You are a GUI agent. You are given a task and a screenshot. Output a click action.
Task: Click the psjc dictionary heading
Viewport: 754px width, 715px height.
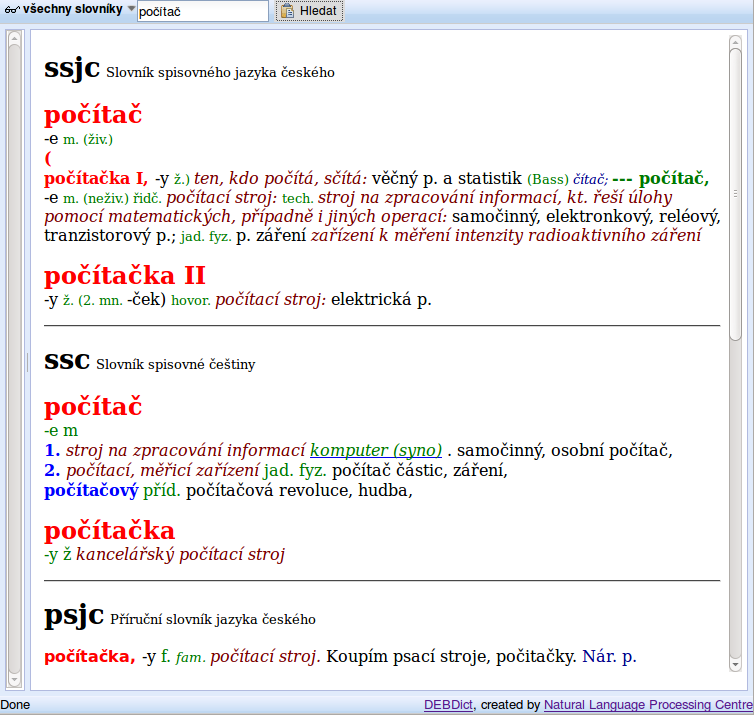(x=74, y=615)
